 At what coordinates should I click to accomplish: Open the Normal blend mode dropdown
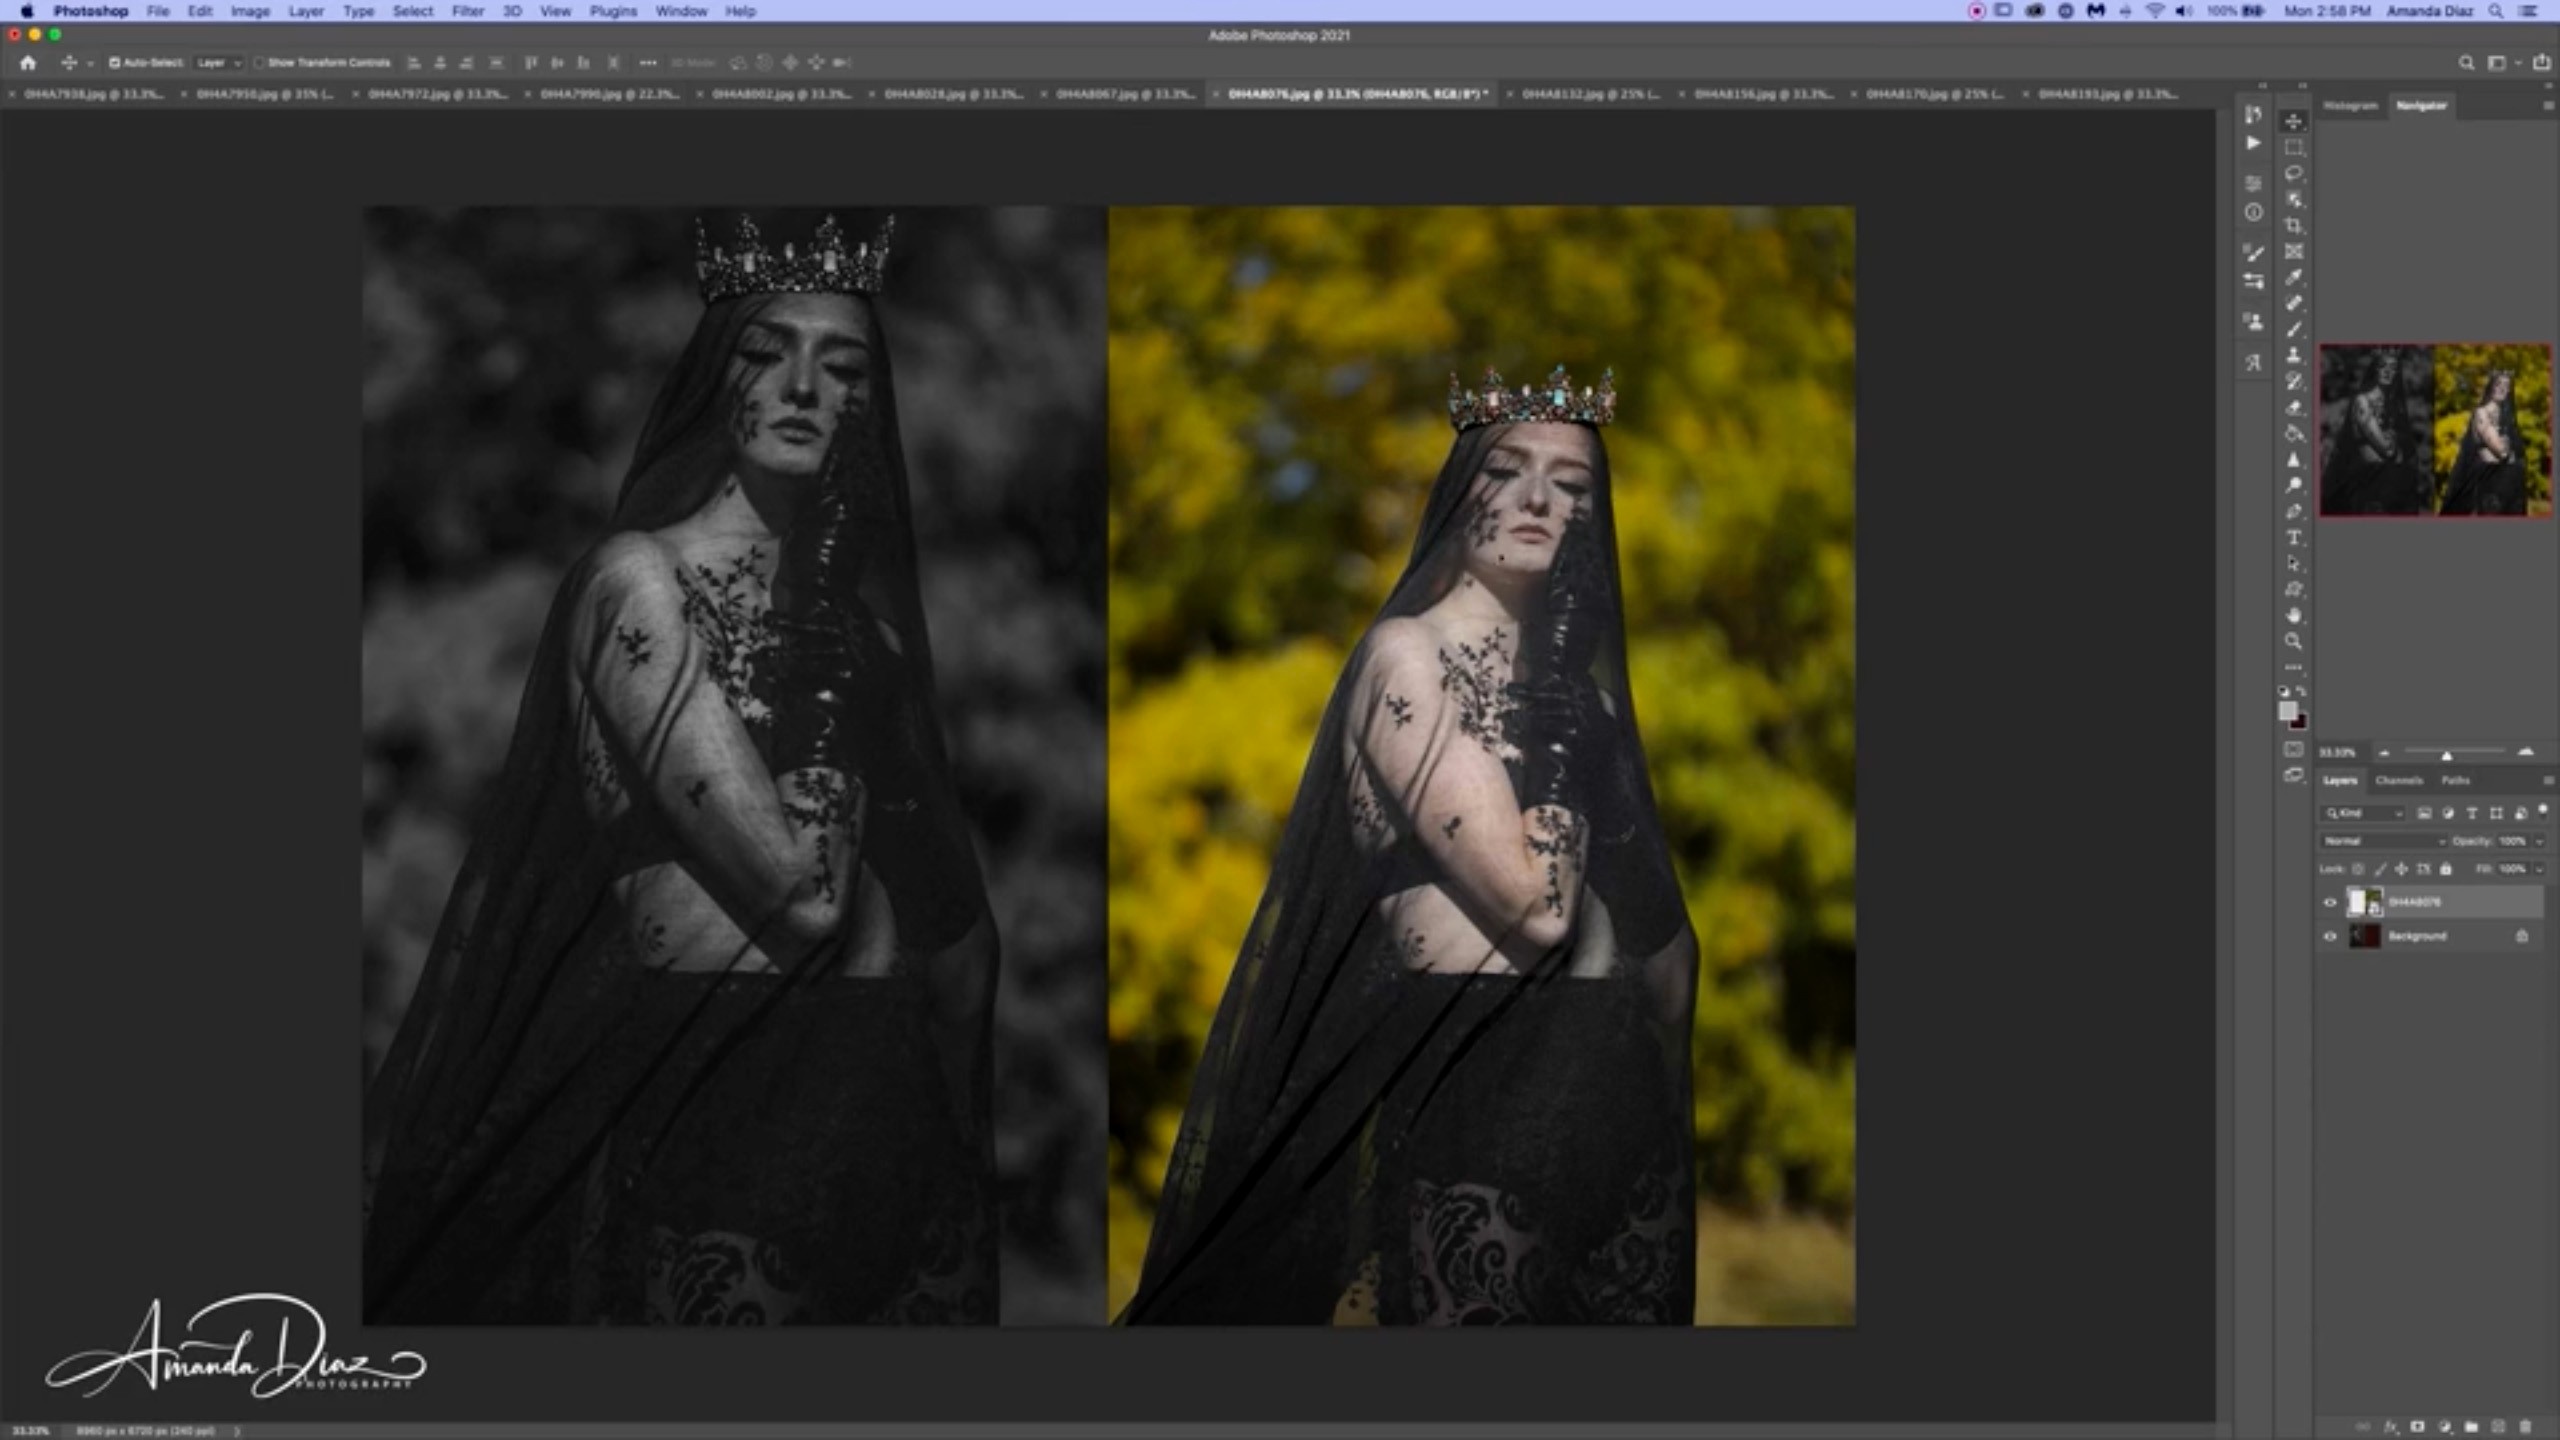(x=2383, y=841)
